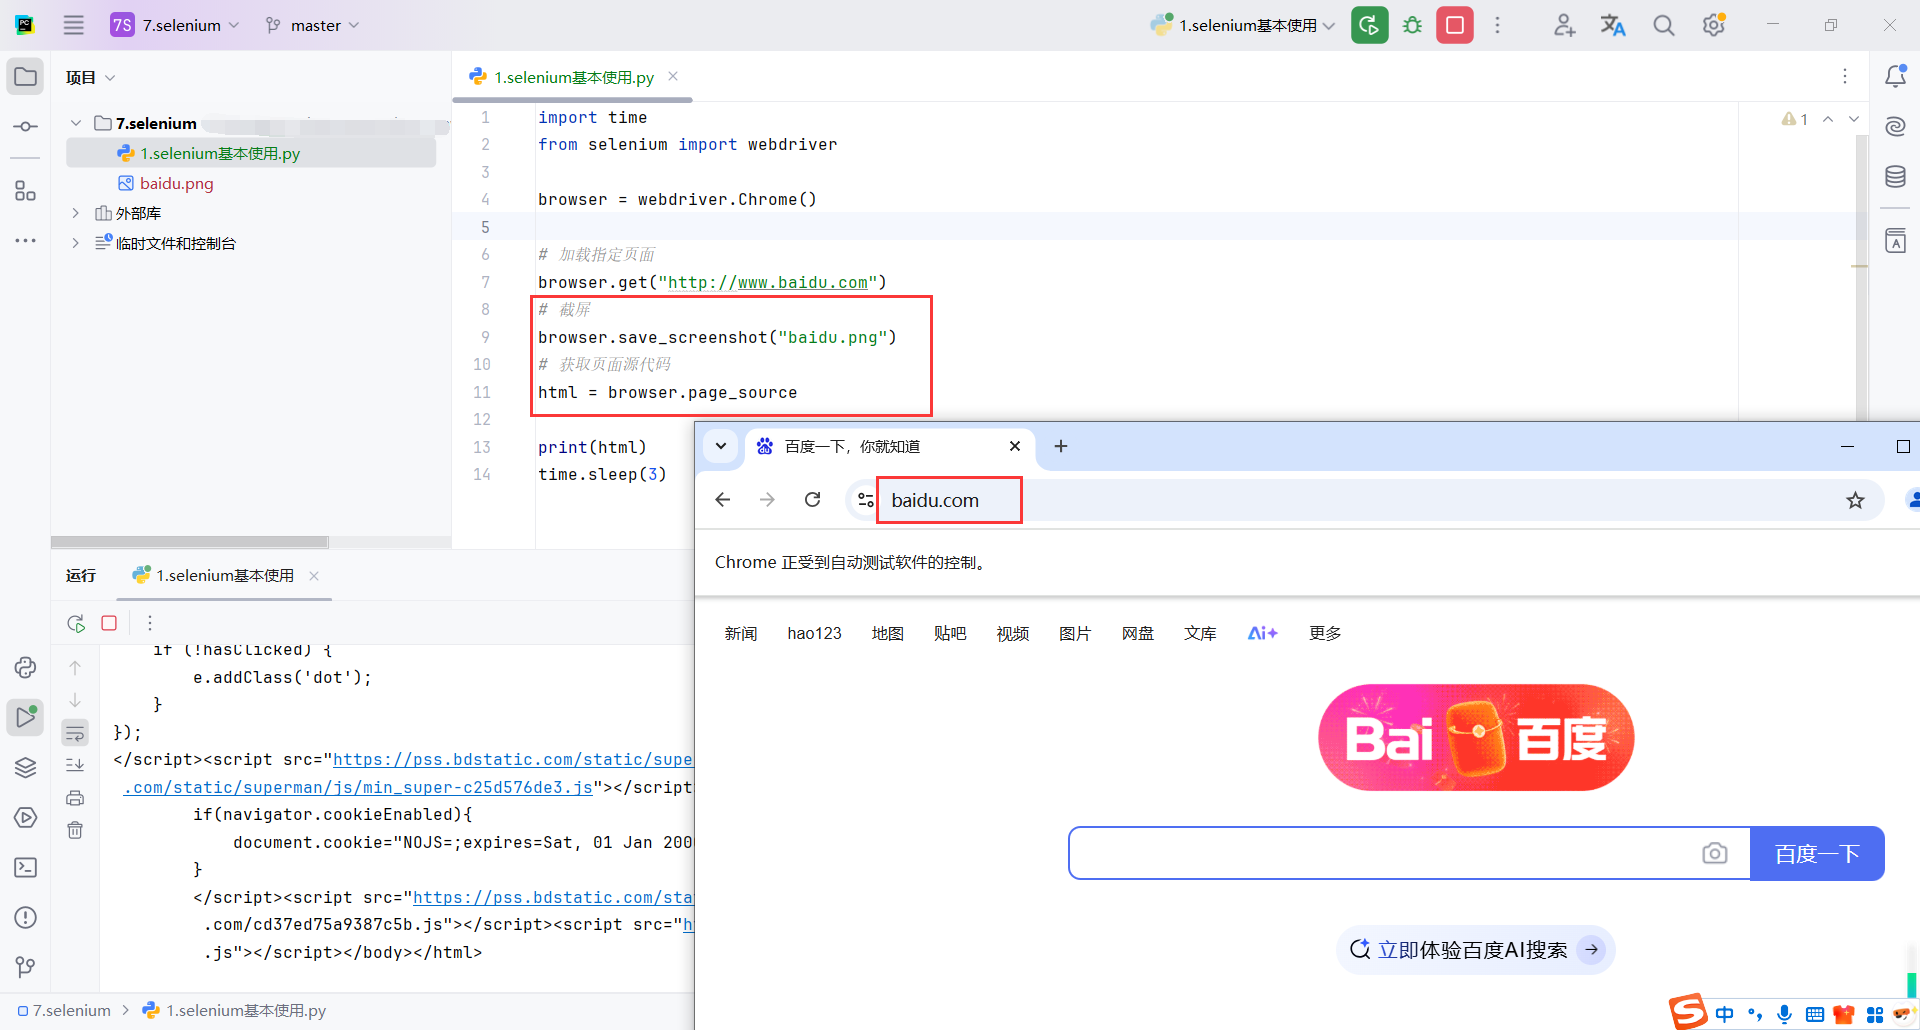Close the 1.selenium基本使用 run tab

coord(314,575)
